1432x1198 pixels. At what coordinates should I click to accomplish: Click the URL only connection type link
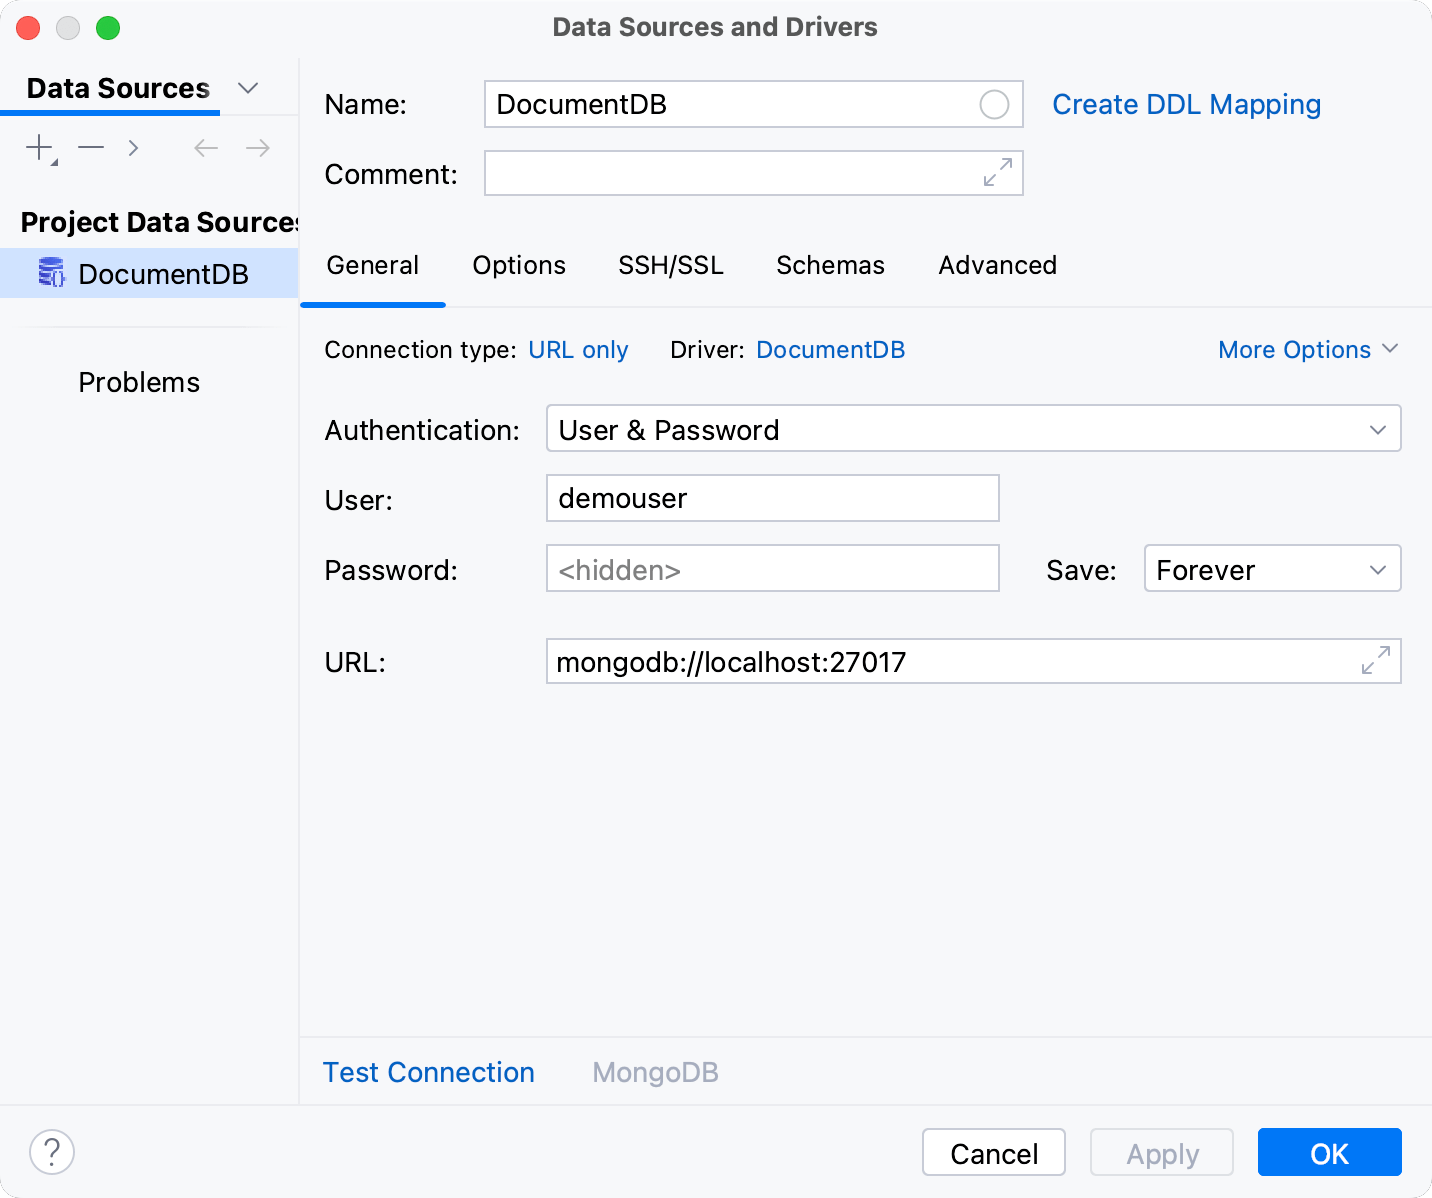click(x=578, y=349)
